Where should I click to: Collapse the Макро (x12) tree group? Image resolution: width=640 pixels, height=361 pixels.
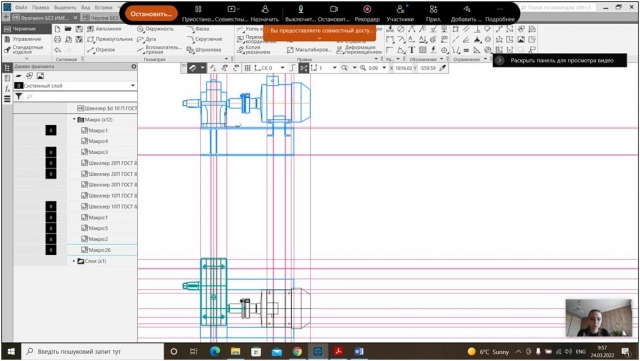pos(74,120)
